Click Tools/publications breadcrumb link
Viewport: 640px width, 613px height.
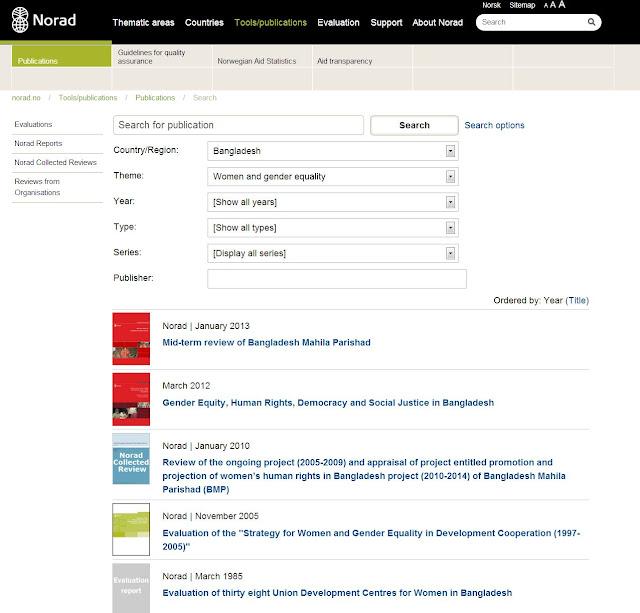[88, 98]
